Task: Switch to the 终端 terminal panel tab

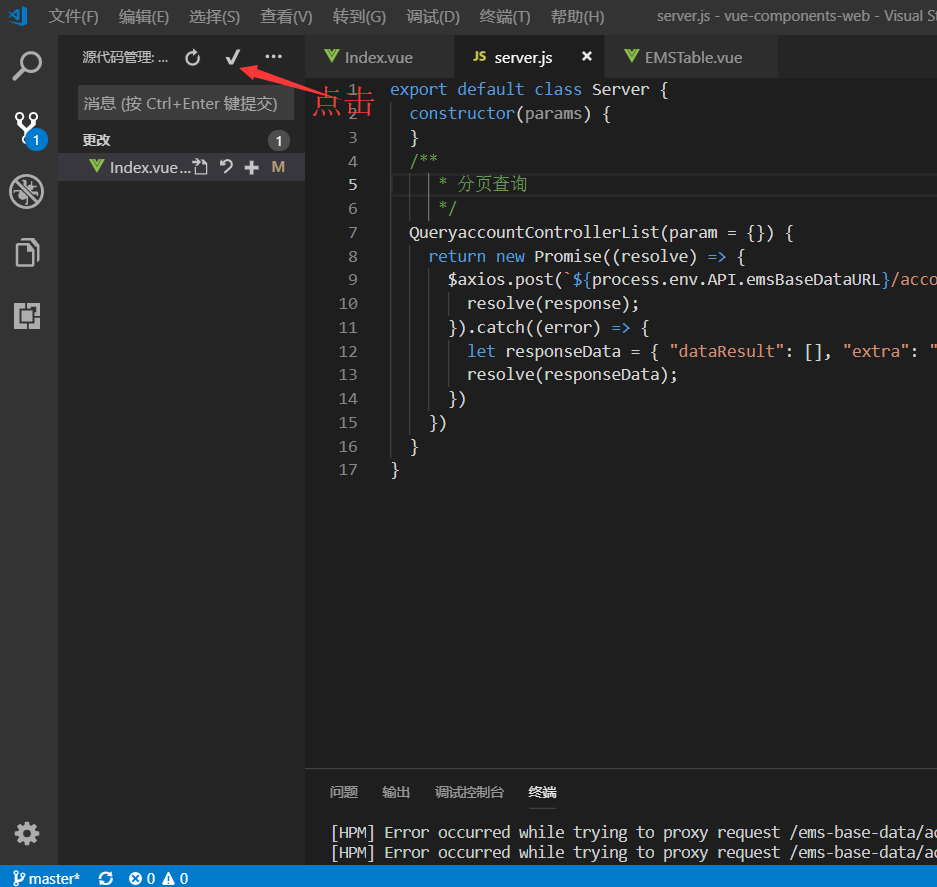Action: click(x=543, y=792)
